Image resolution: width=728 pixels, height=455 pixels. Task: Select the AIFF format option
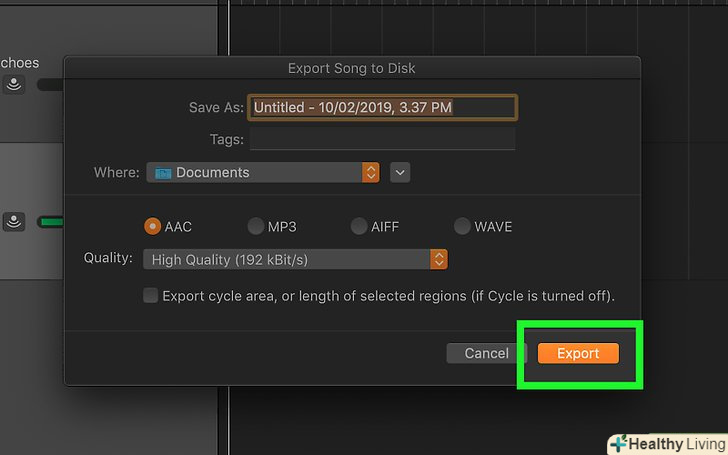point(359,227)
